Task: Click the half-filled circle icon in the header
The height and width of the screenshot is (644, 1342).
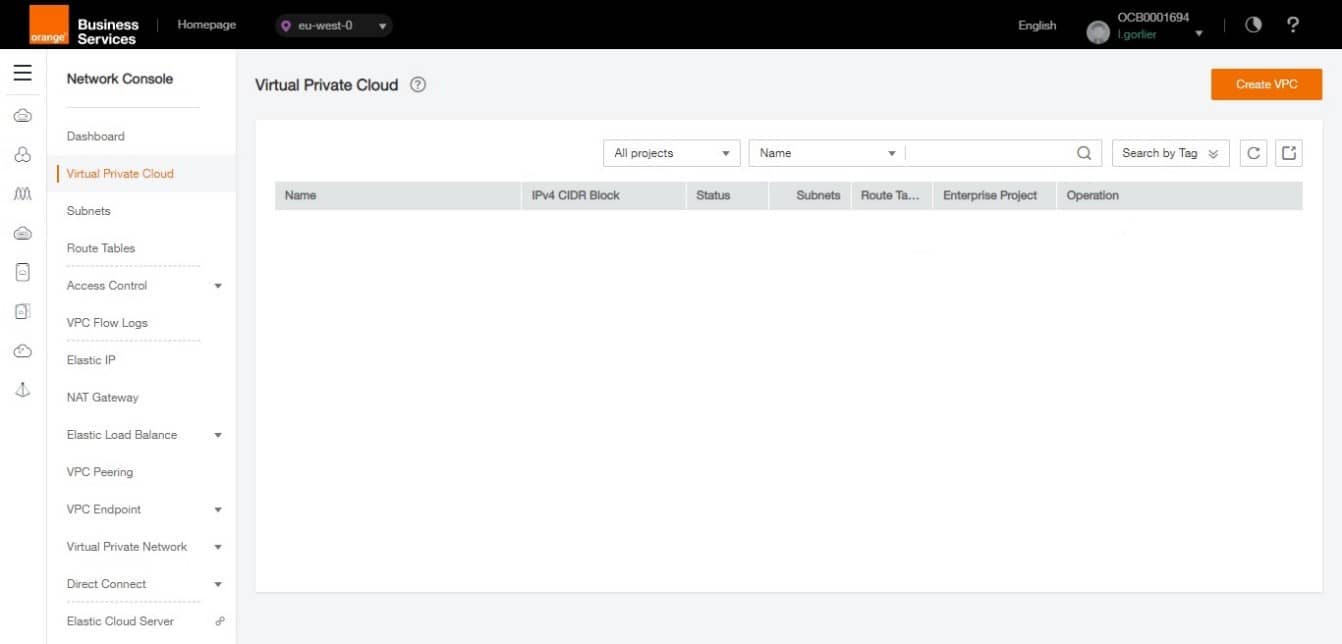Action: [1253, 25]
